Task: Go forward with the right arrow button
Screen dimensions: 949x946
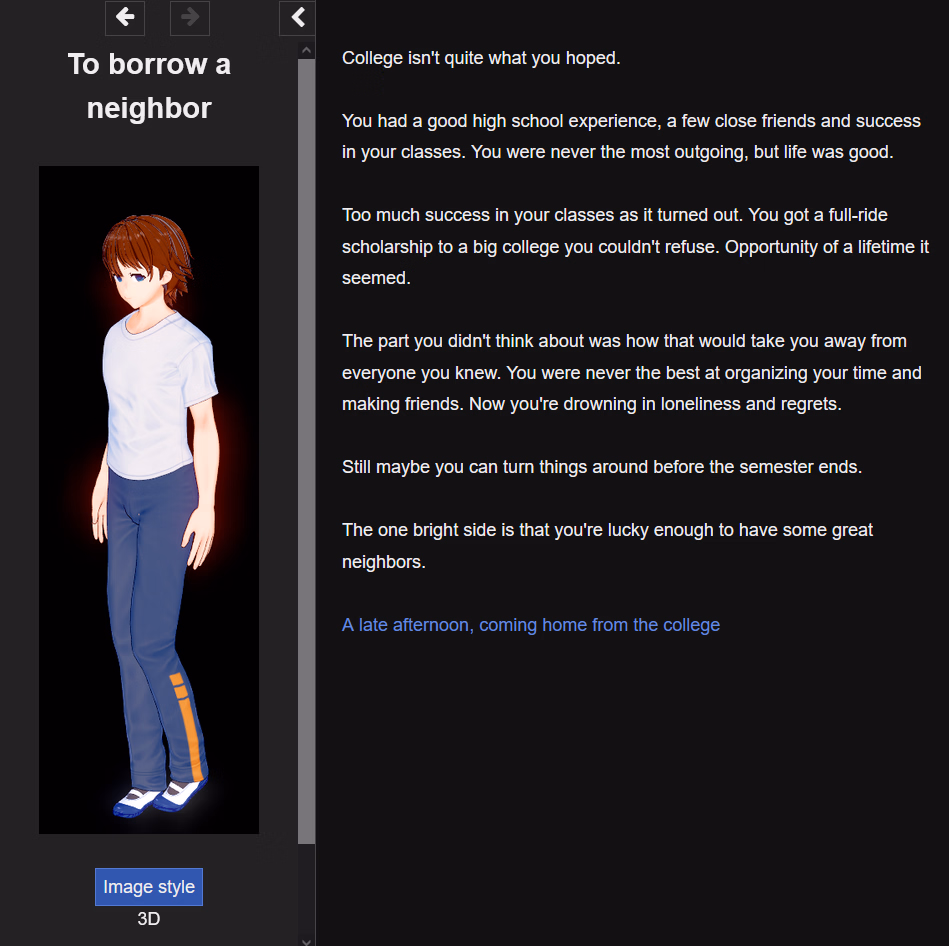Action: [x=189, y=18]
